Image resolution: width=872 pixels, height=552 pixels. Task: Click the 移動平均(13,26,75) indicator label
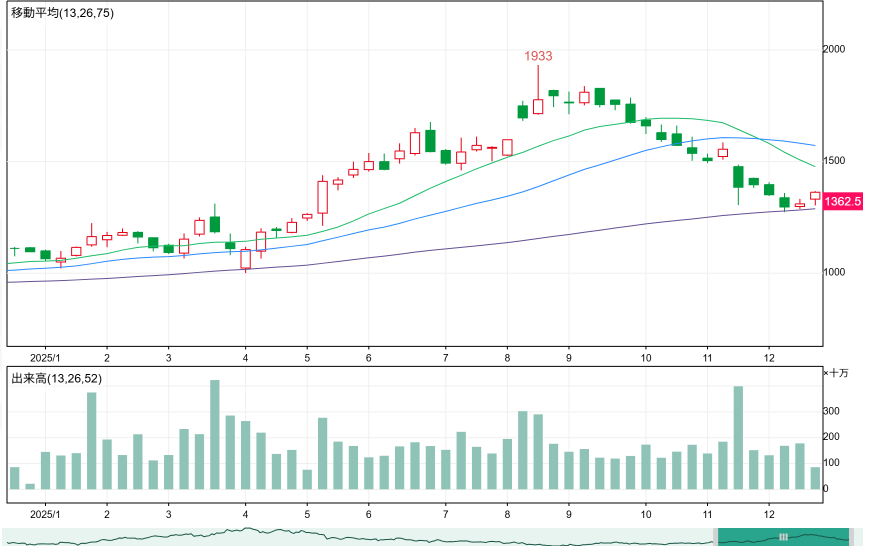coord(62,12)
